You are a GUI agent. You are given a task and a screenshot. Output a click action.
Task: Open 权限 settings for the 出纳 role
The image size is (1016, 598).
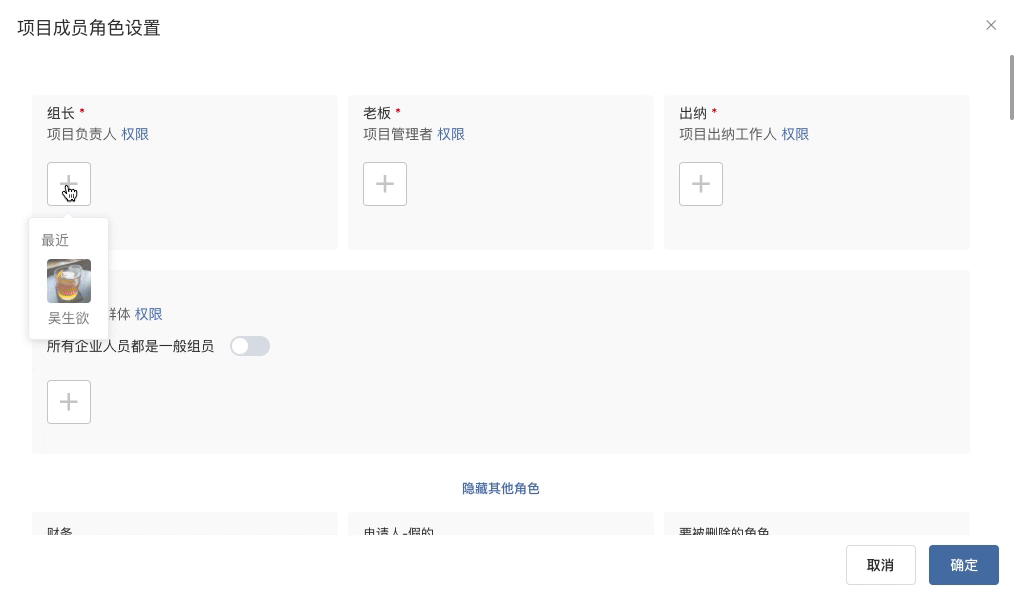795,134
